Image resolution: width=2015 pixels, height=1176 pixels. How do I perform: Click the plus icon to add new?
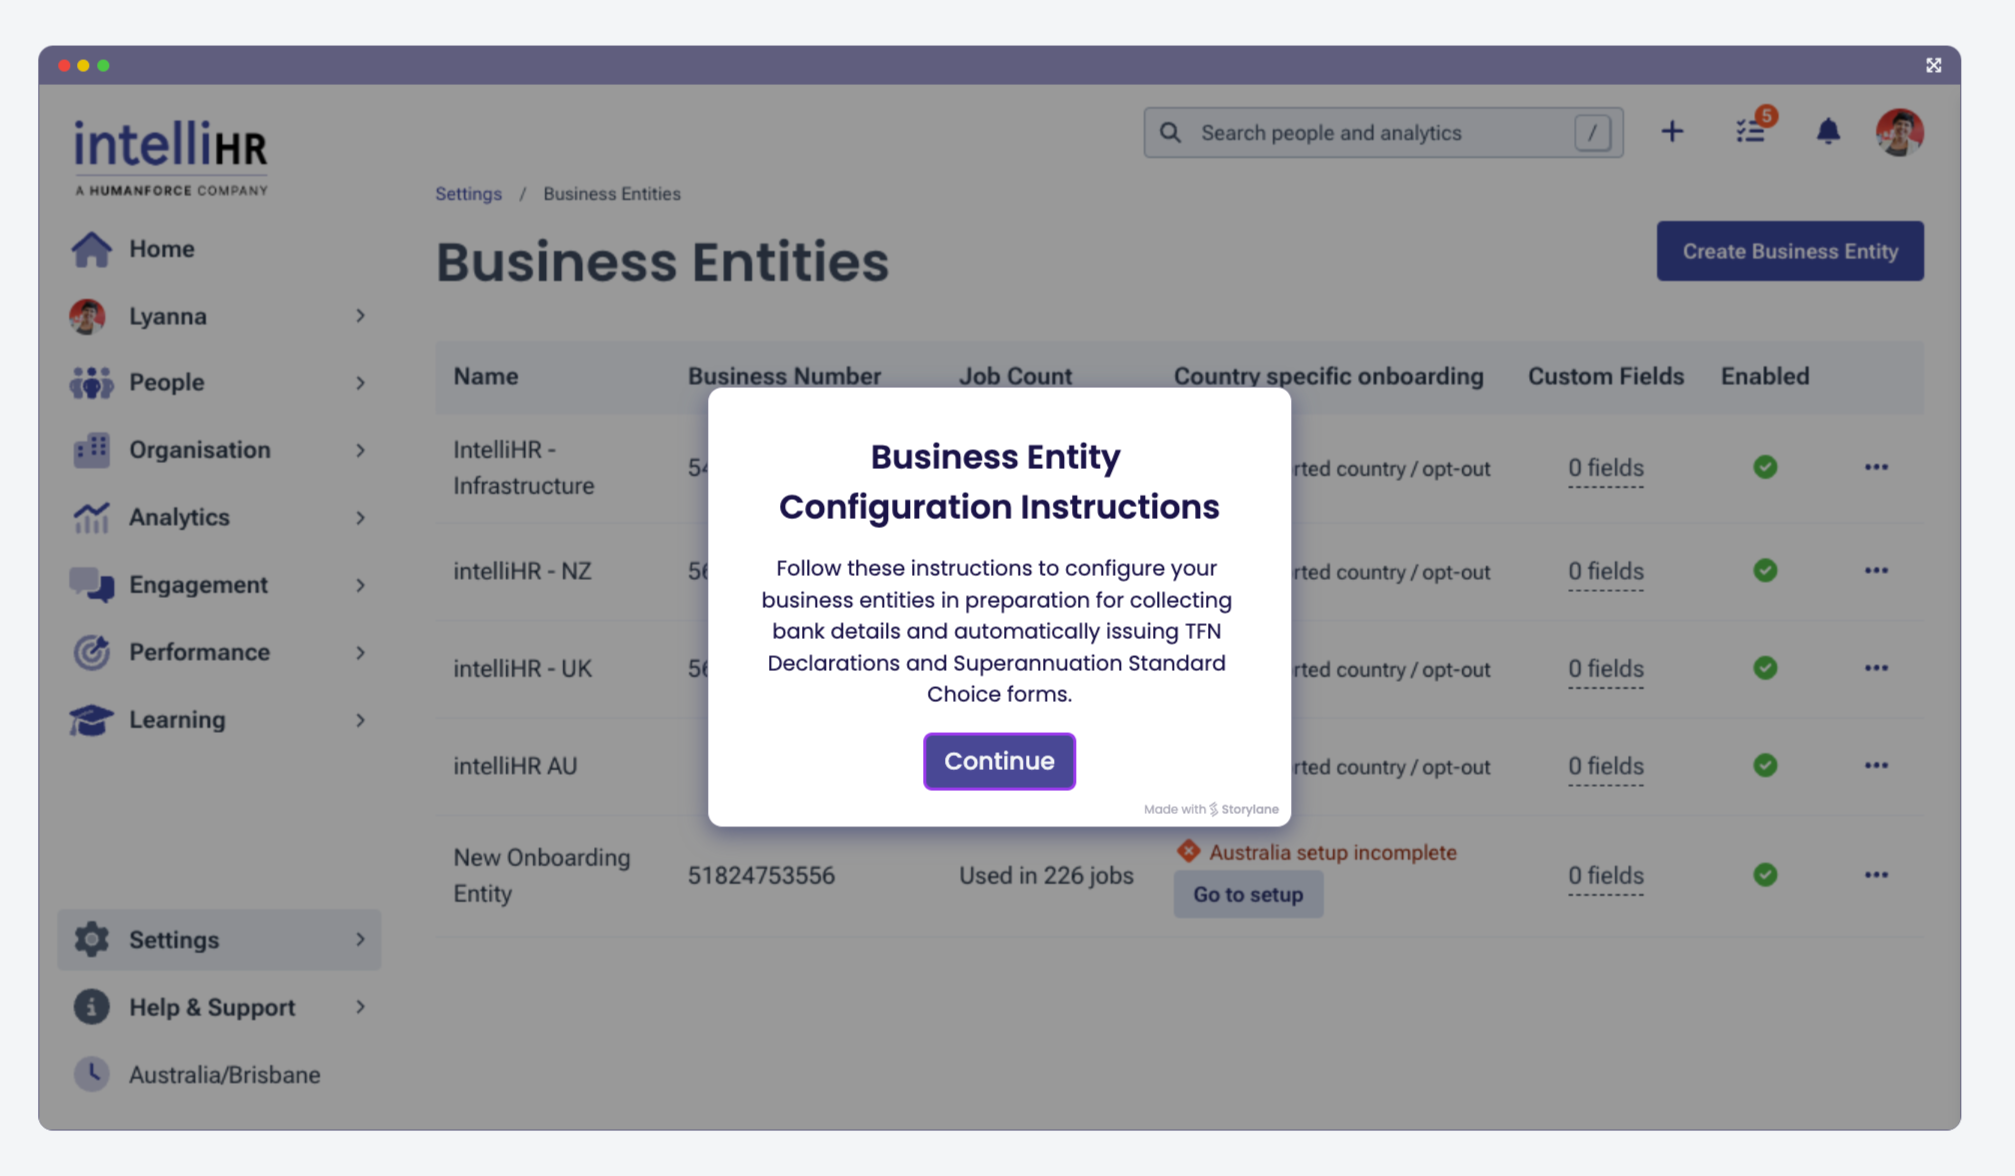click(1671, 132)
